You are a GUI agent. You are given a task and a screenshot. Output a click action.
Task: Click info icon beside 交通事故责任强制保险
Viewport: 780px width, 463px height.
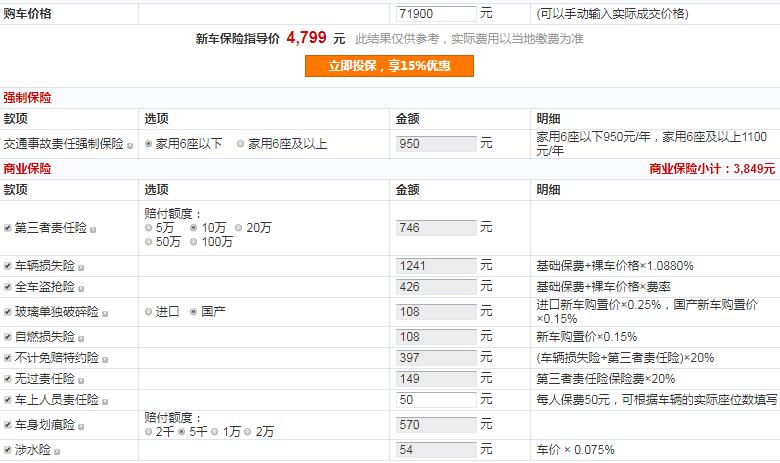pos(130,146)
